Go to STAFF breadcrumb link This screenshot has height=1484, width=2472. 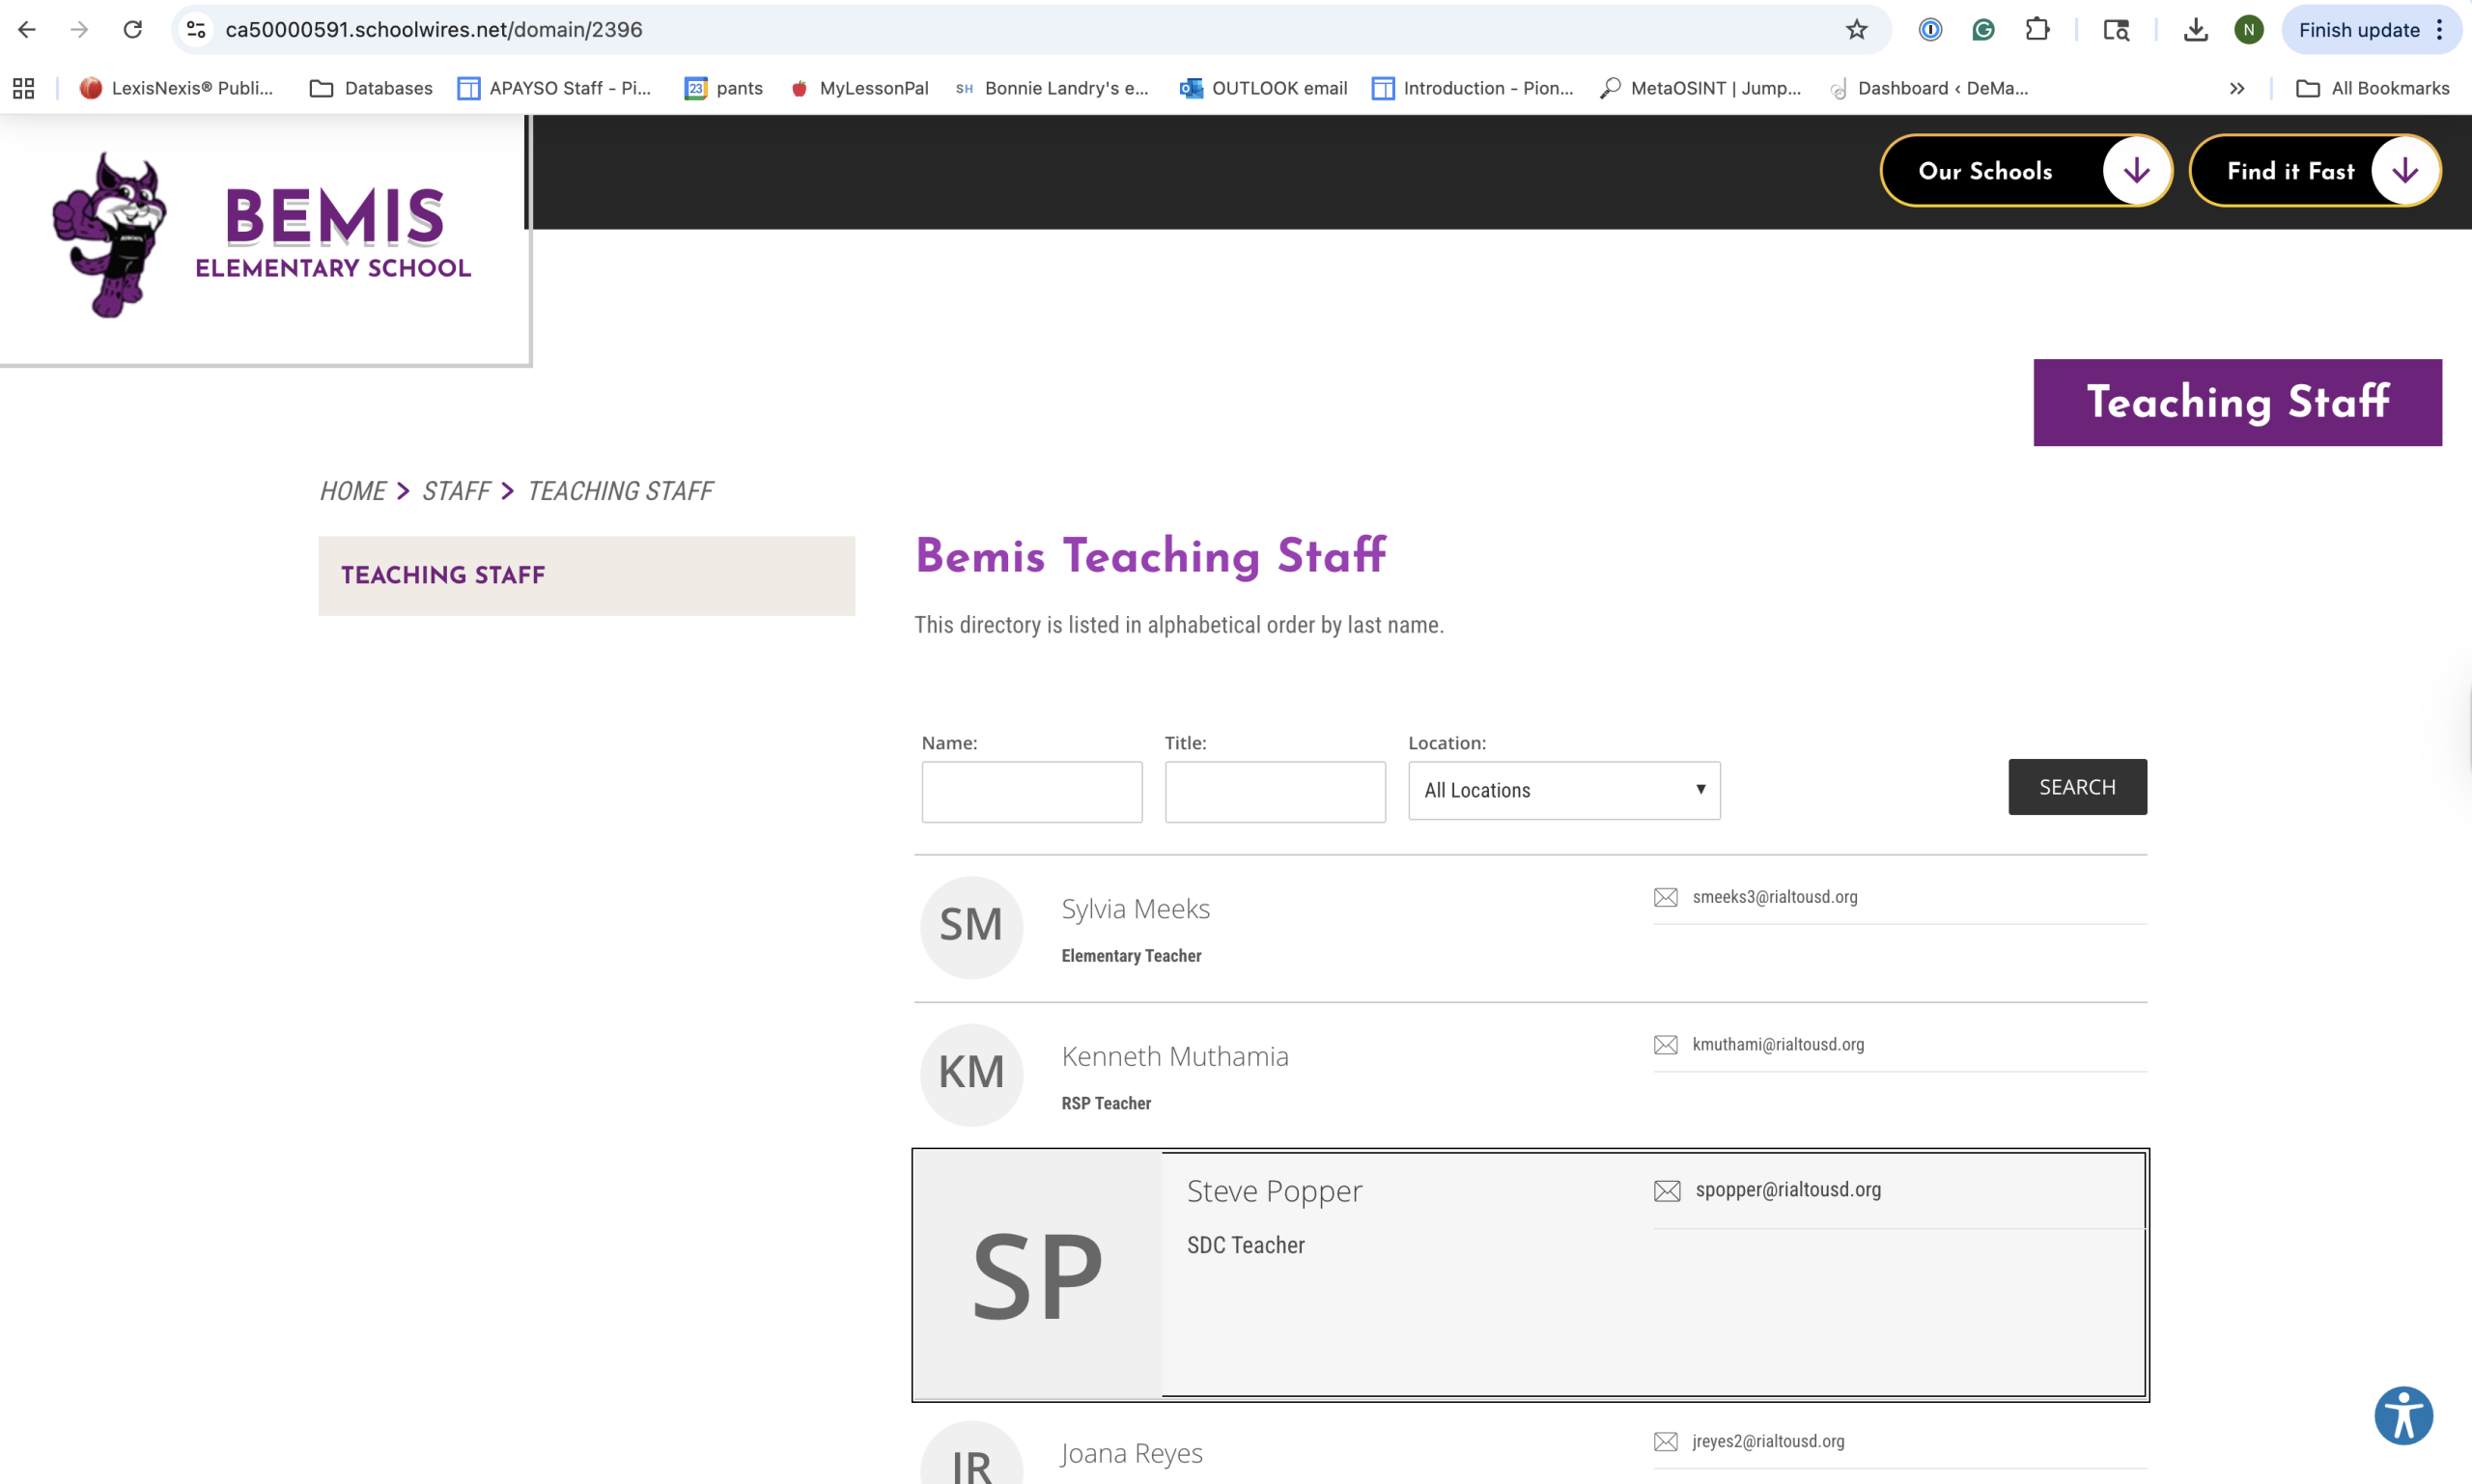[456, 491]
